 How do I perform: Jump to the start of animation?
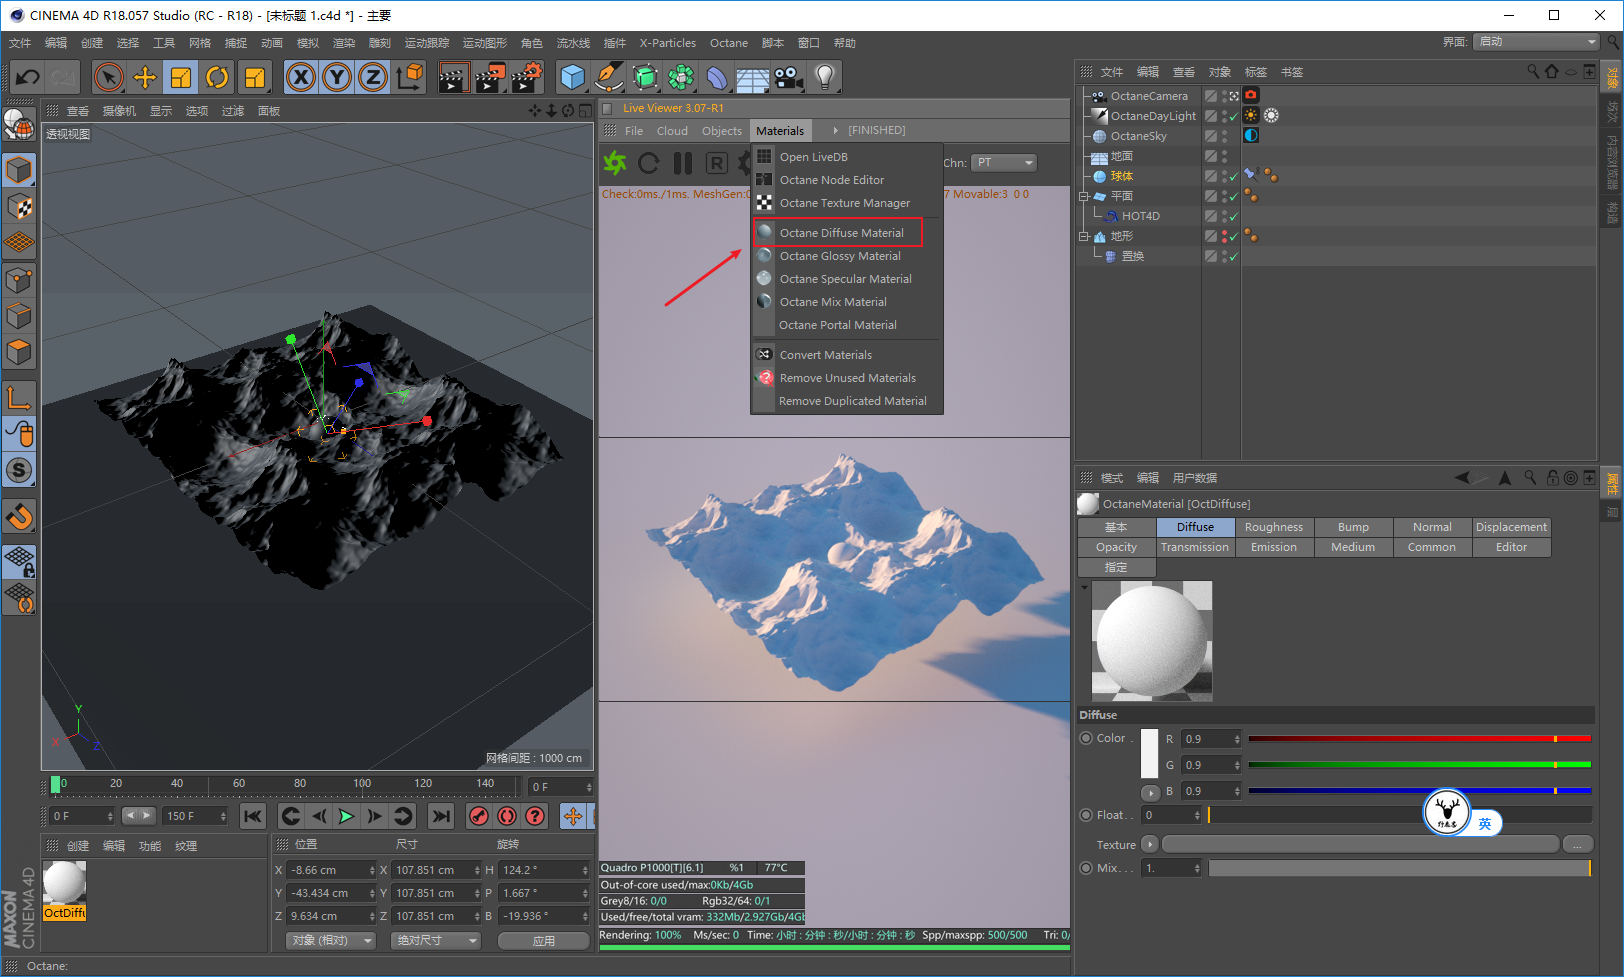click(x=253, y=816)
